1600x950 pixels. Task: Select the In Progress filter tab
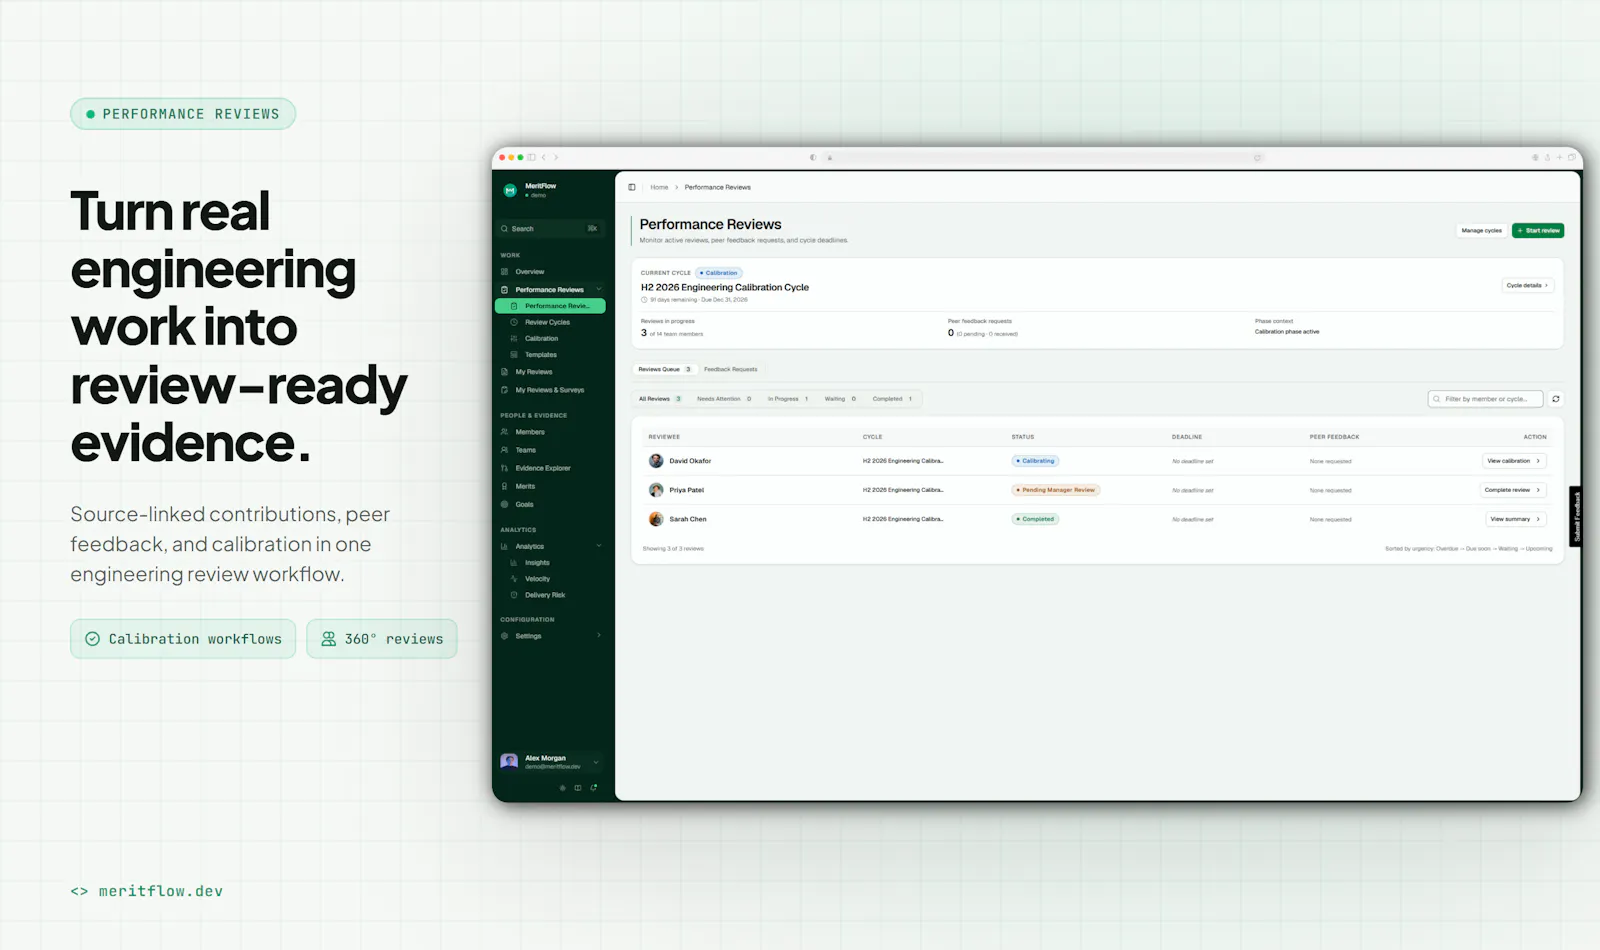pos(788,399)
